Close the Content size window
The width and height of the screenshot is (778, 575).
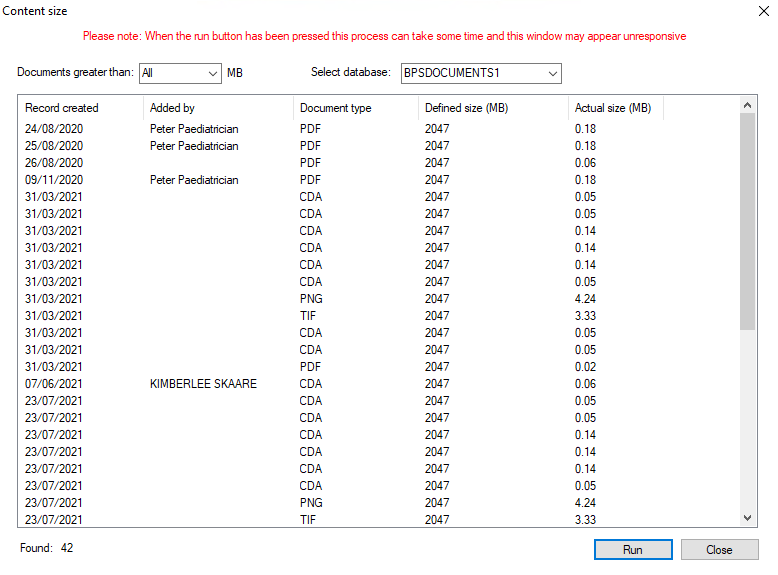764,11
